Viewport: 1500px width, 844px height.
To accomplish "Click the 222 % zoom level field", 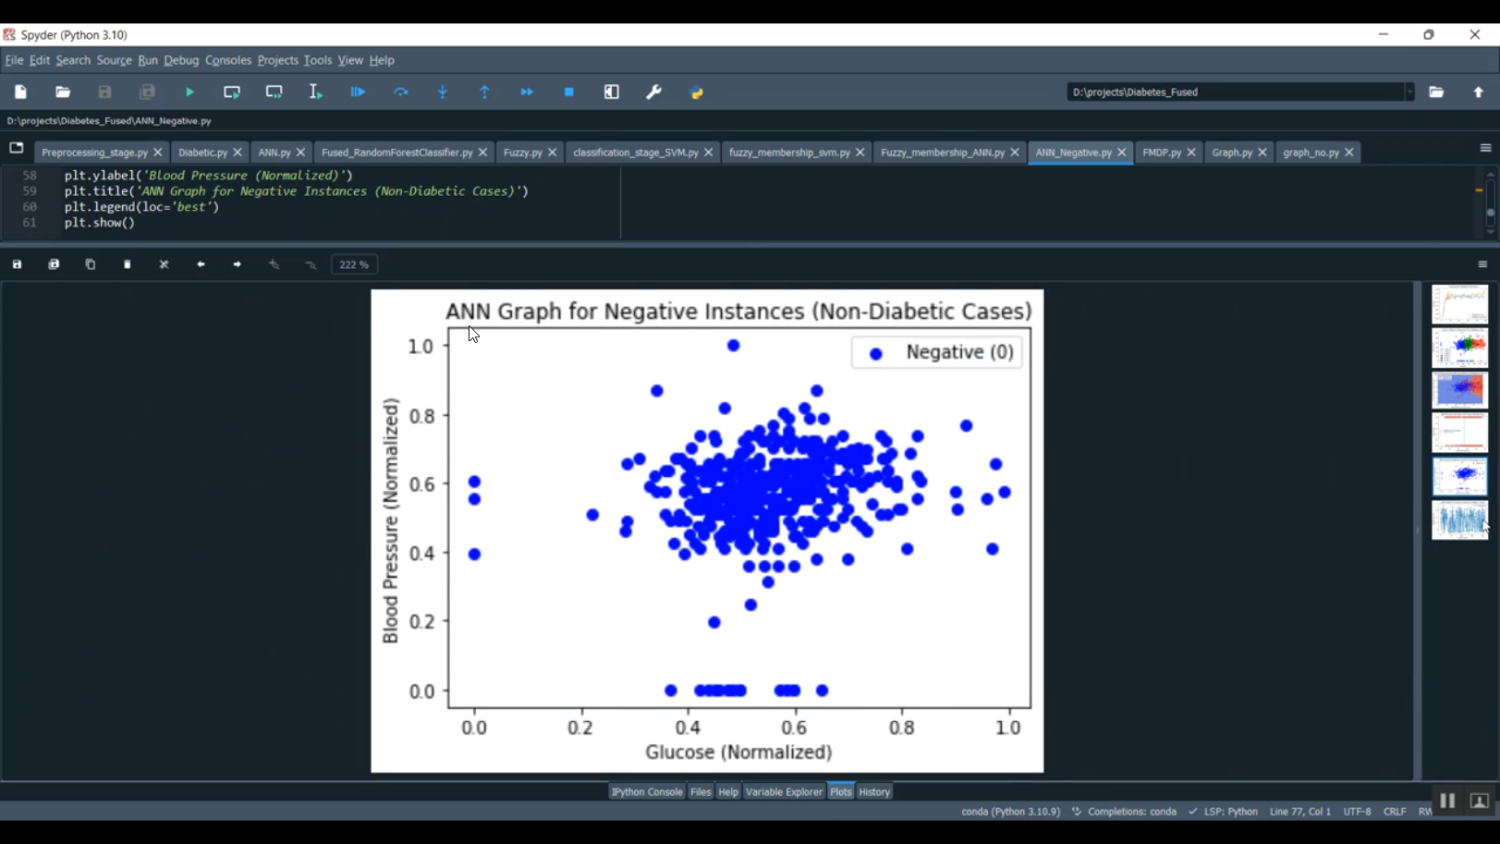I will 354,265.
